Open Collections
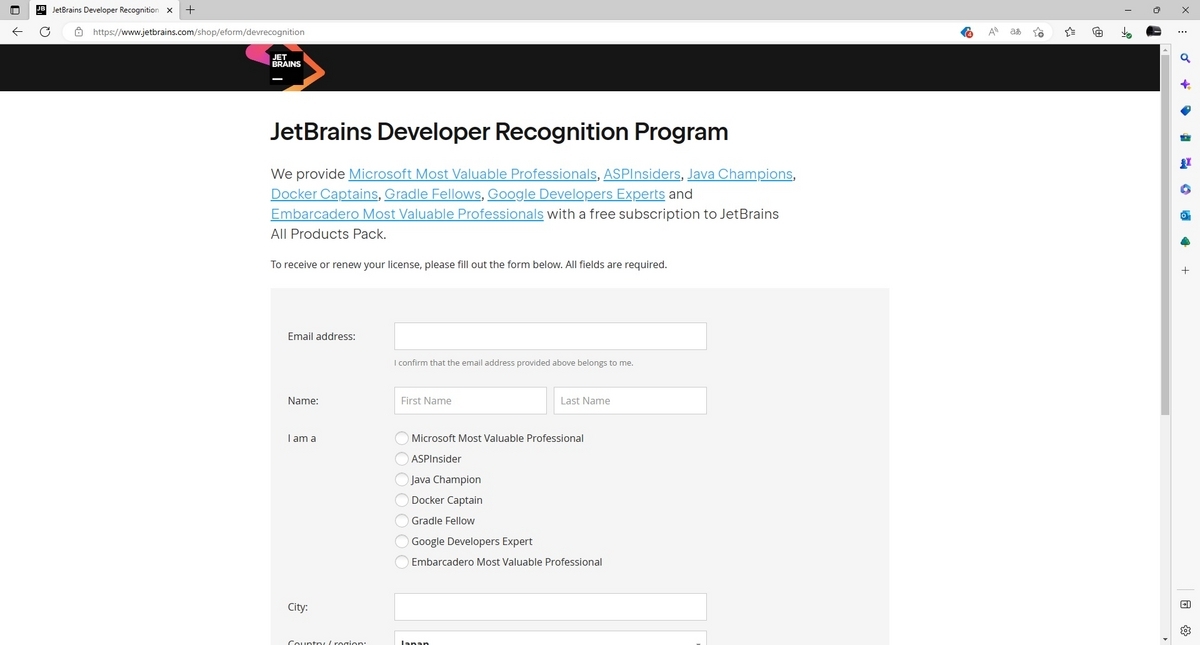Screen dimensions: 1200x645 click(x=1097, y=32)
